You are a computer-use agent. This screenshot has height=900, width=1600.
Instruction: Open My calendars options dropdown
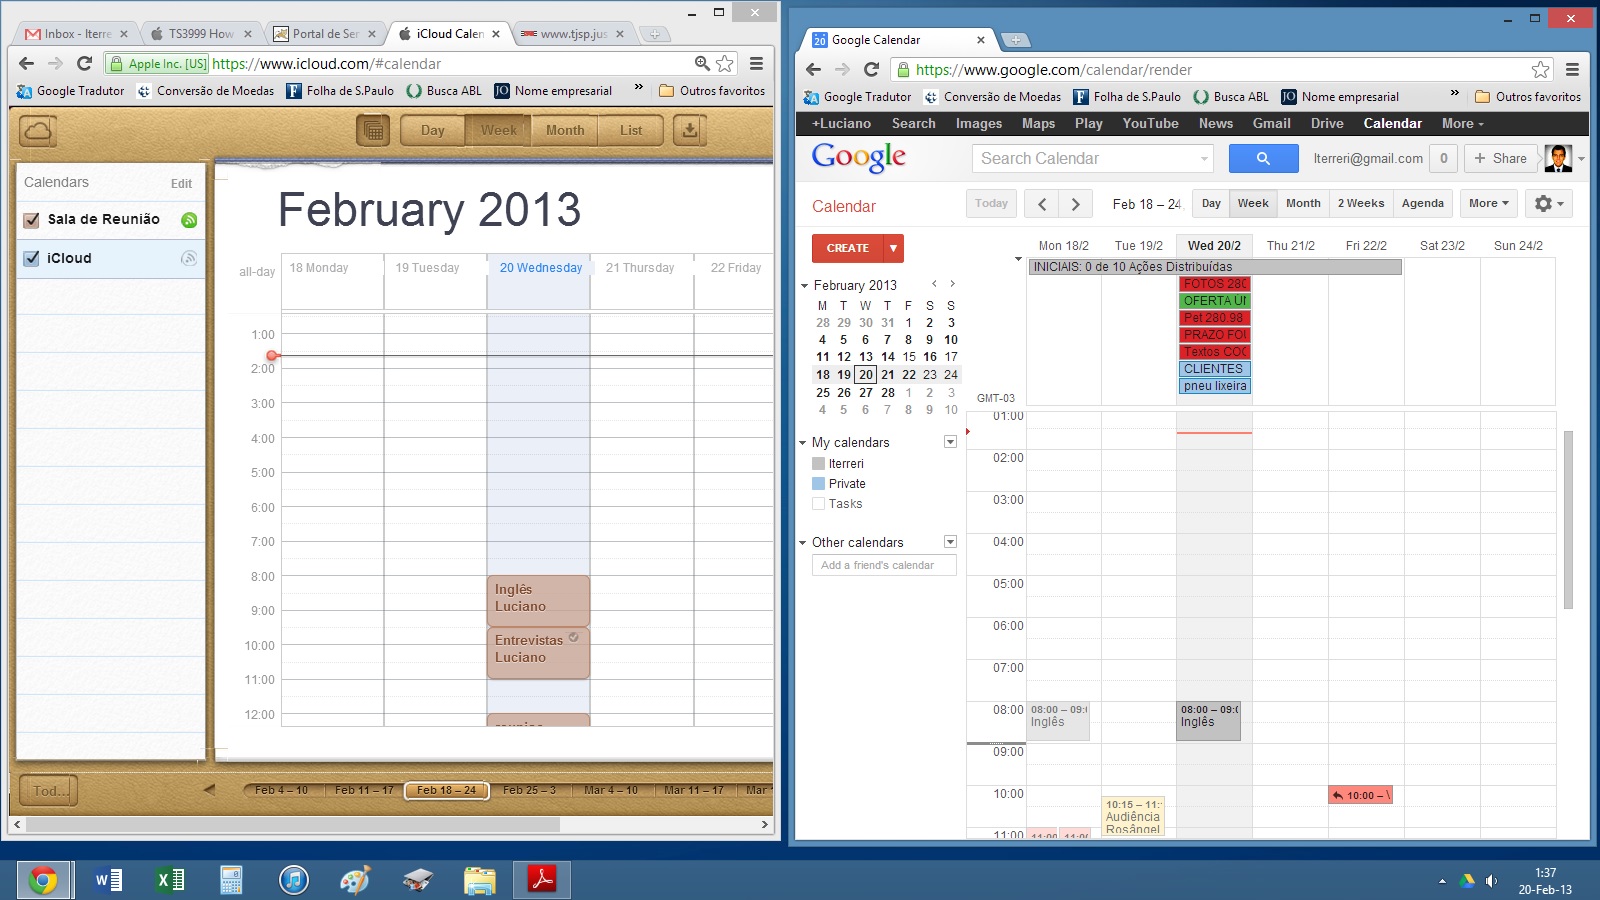[x=950, y=442]
